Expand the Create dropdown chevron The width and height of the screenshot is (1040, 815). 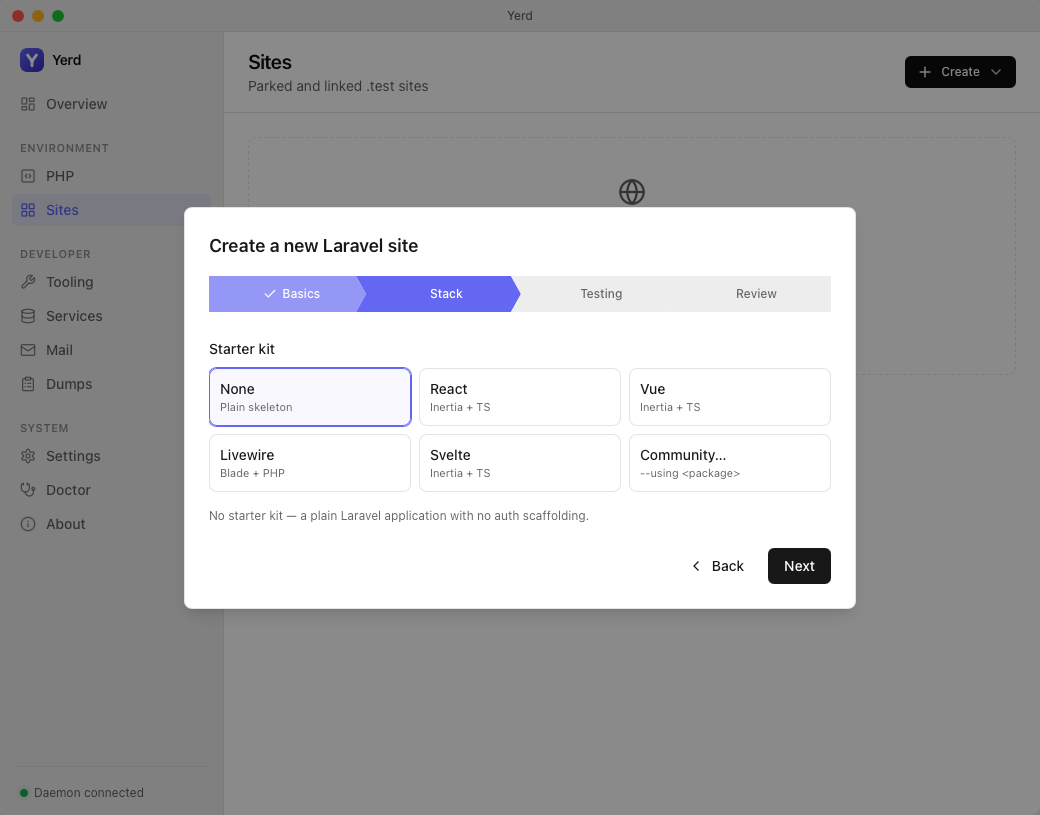point(996,72)
